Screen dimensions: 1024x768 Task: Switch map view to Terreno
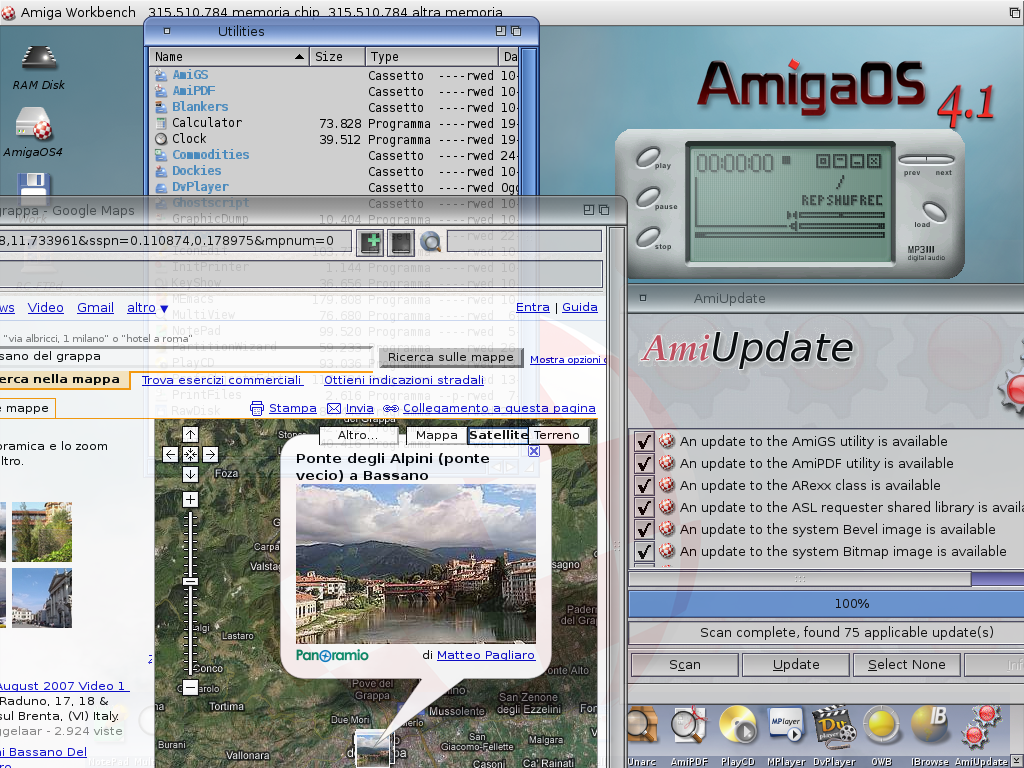click(x=558, y=435)
